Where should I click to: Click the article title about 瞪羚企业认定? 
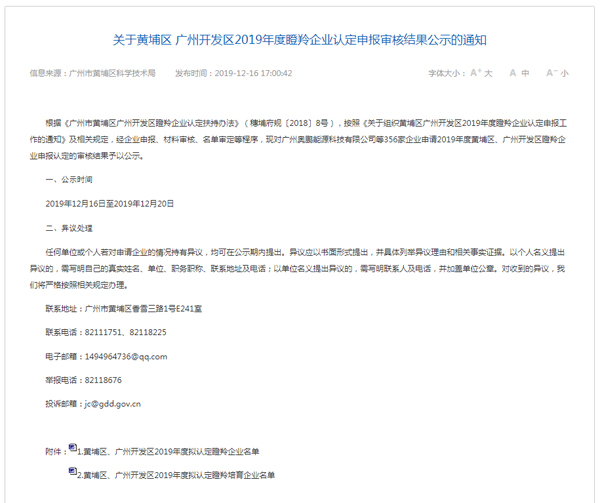click(x=299, y=40)
